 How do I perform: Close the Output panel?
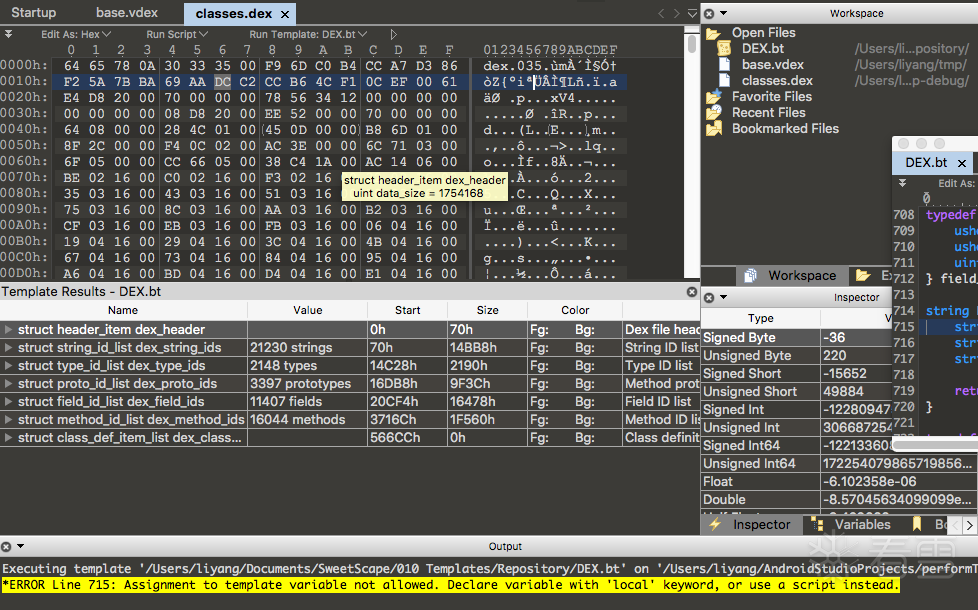(x=6, y=546)
